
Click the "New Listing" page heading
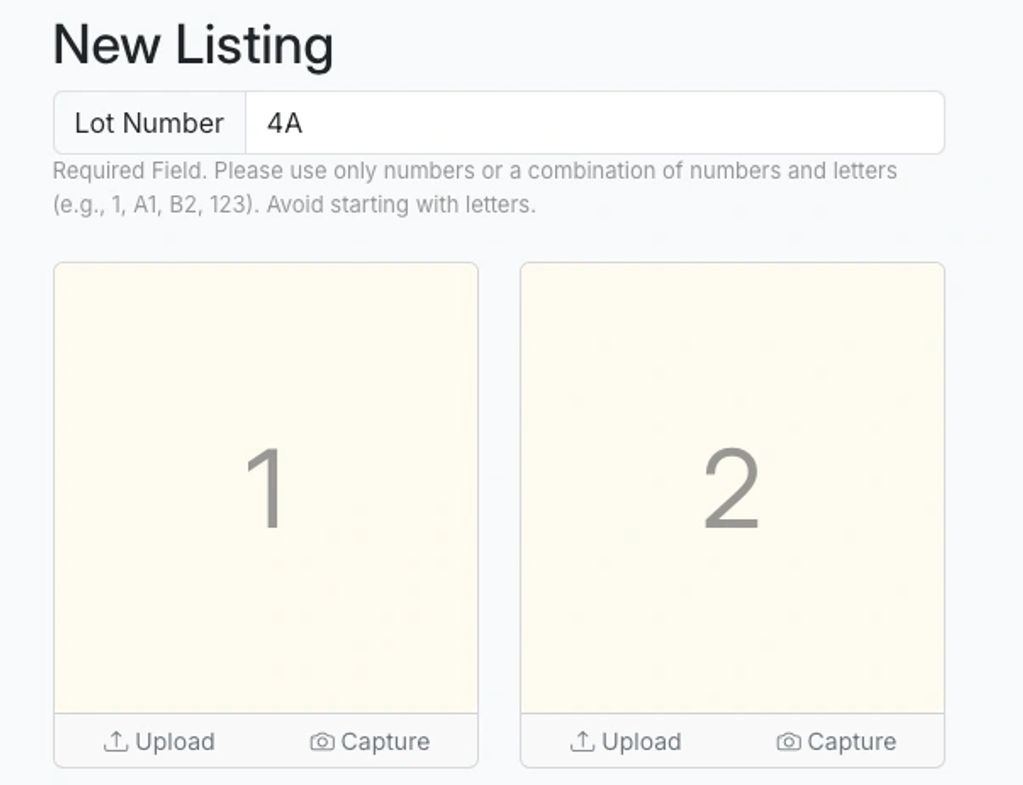(193, 45)
